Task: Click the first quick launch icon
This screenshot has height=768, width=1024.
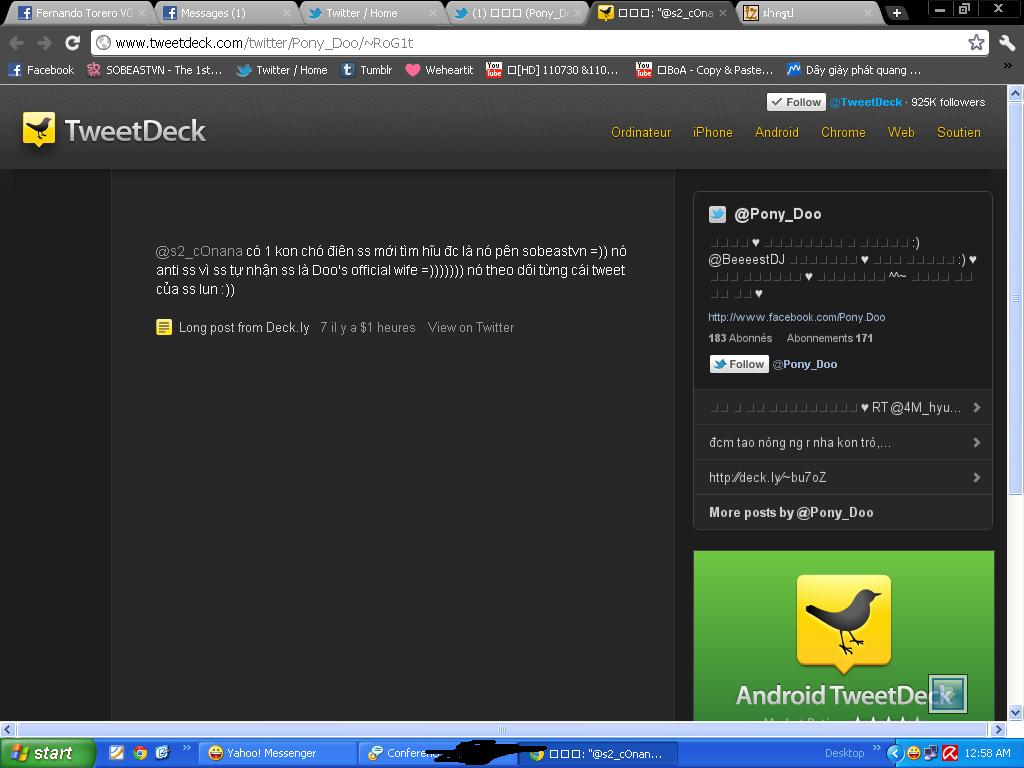Action: [x=117, y=753]
